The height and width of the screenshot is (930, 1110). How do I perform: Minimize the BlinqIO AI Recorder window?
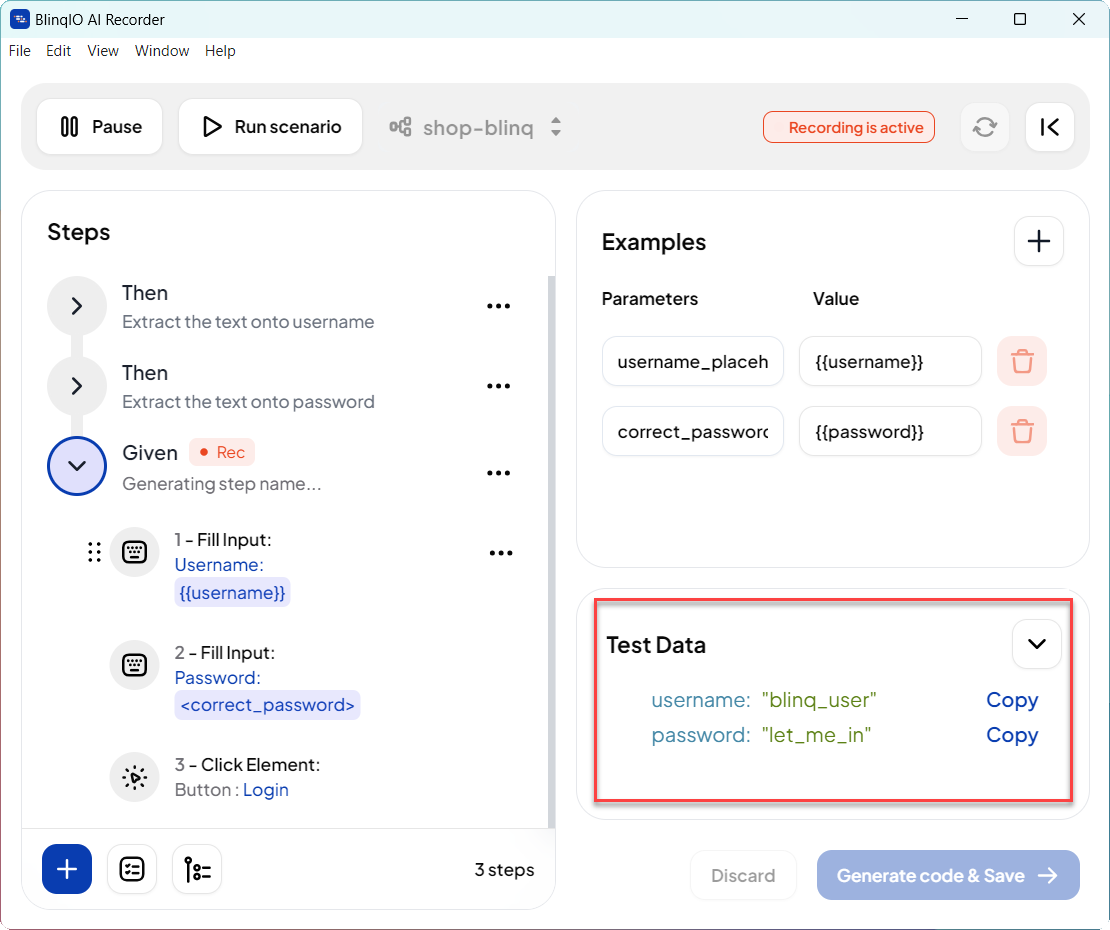pyautogui.click(x=961, y=19)
